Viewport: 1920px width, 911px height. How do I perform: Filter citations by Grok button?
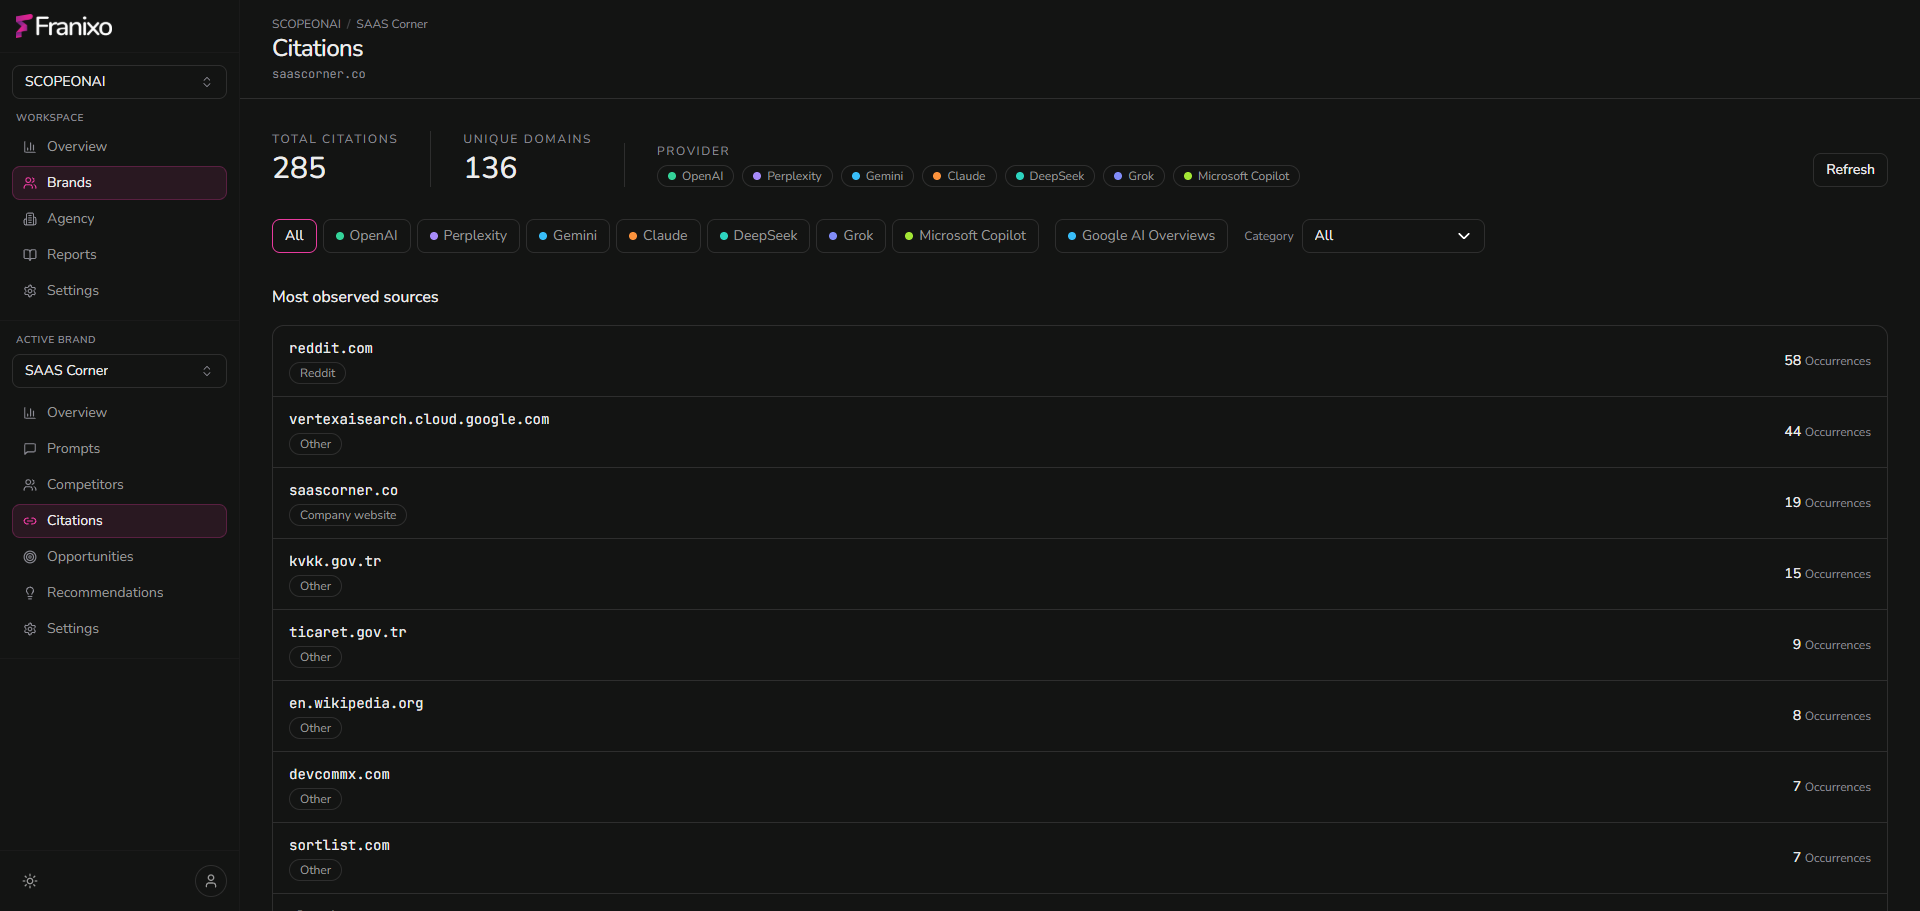point(851,236)
